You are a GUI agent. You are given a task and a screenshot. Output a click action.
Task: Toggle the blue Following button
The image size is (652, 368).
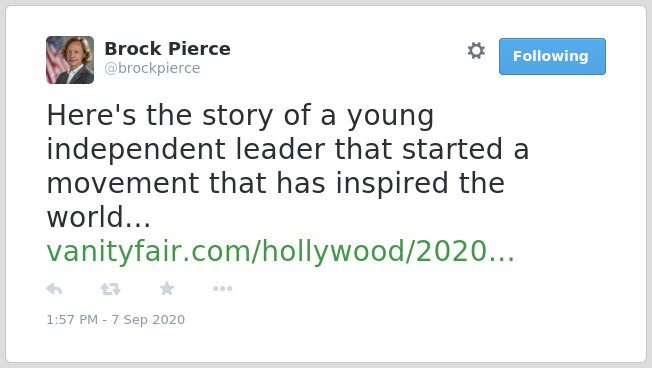pyautogui.click(x=552, y=57)
